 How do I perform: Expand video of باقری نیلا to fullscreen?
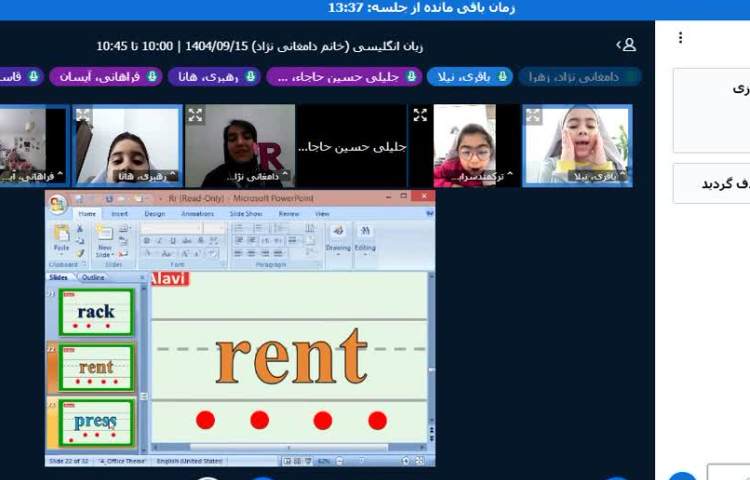(534, 116)
